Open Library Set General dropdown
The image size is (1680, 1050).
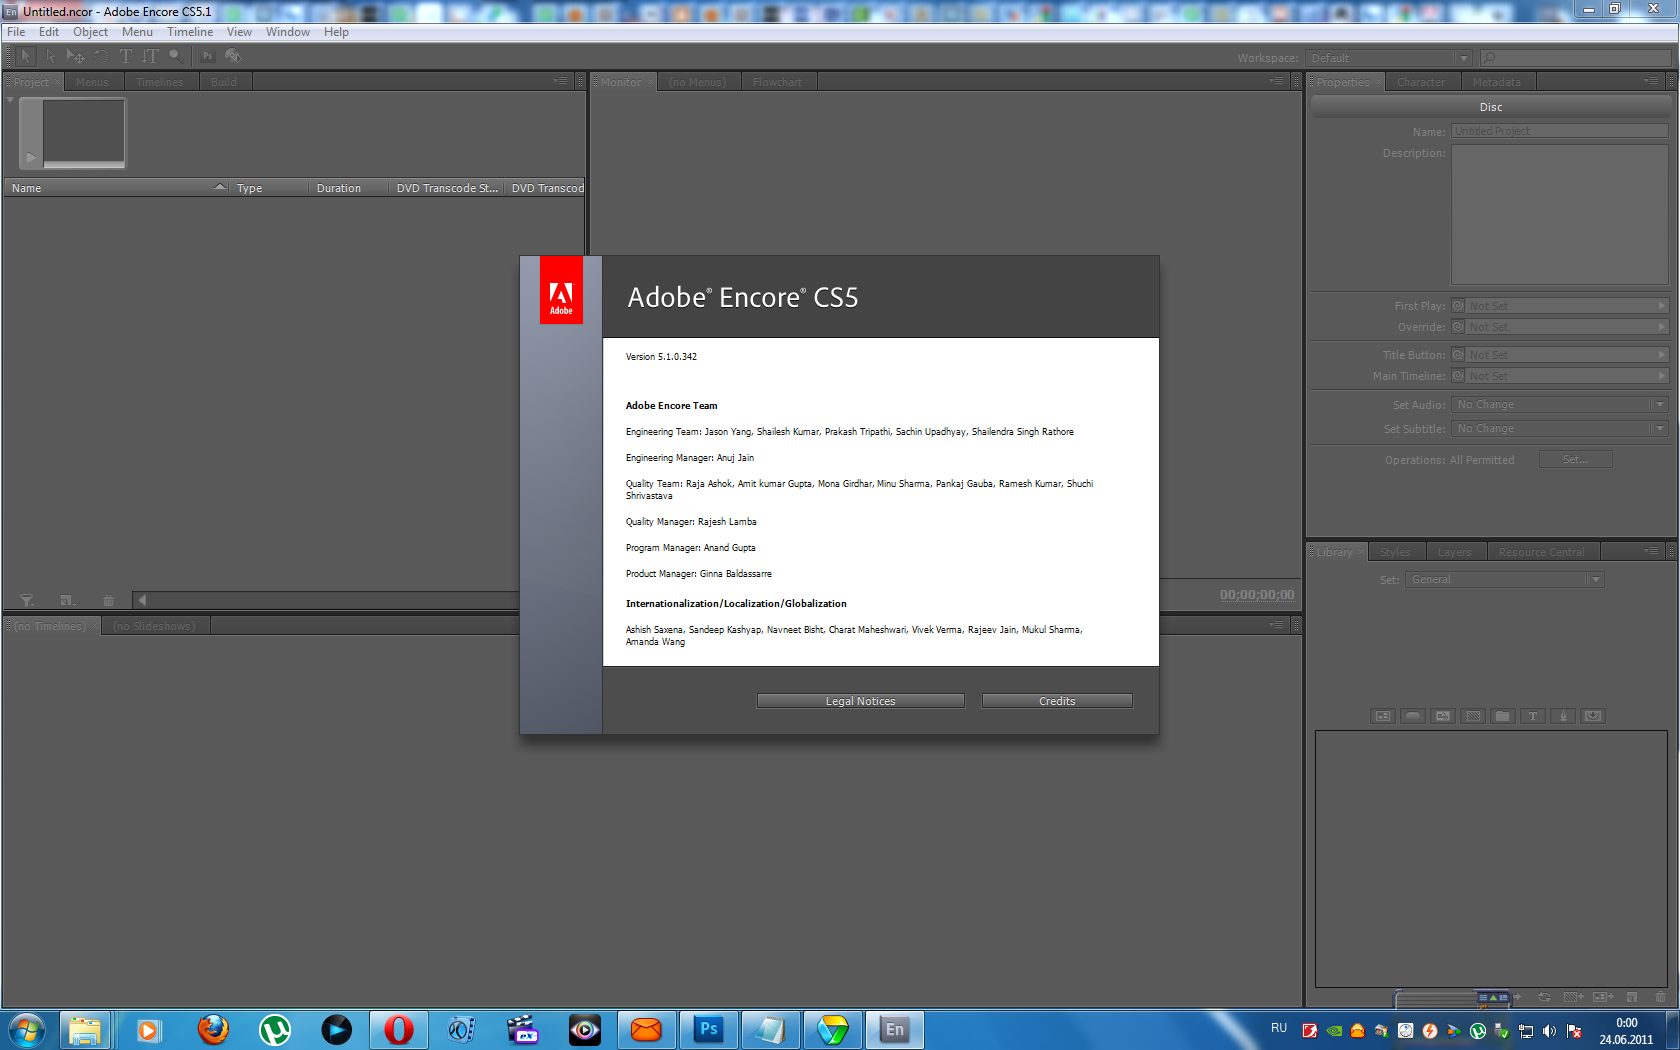(x=1505, y=579)
